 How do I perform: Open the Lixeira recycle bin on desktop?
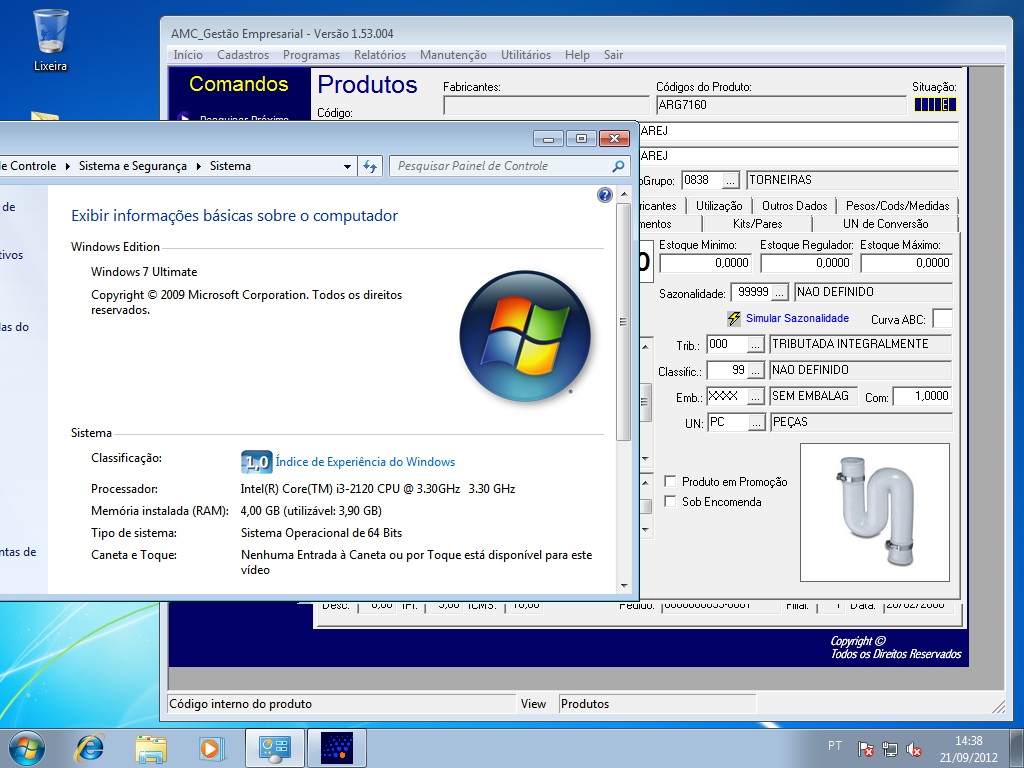50,40
